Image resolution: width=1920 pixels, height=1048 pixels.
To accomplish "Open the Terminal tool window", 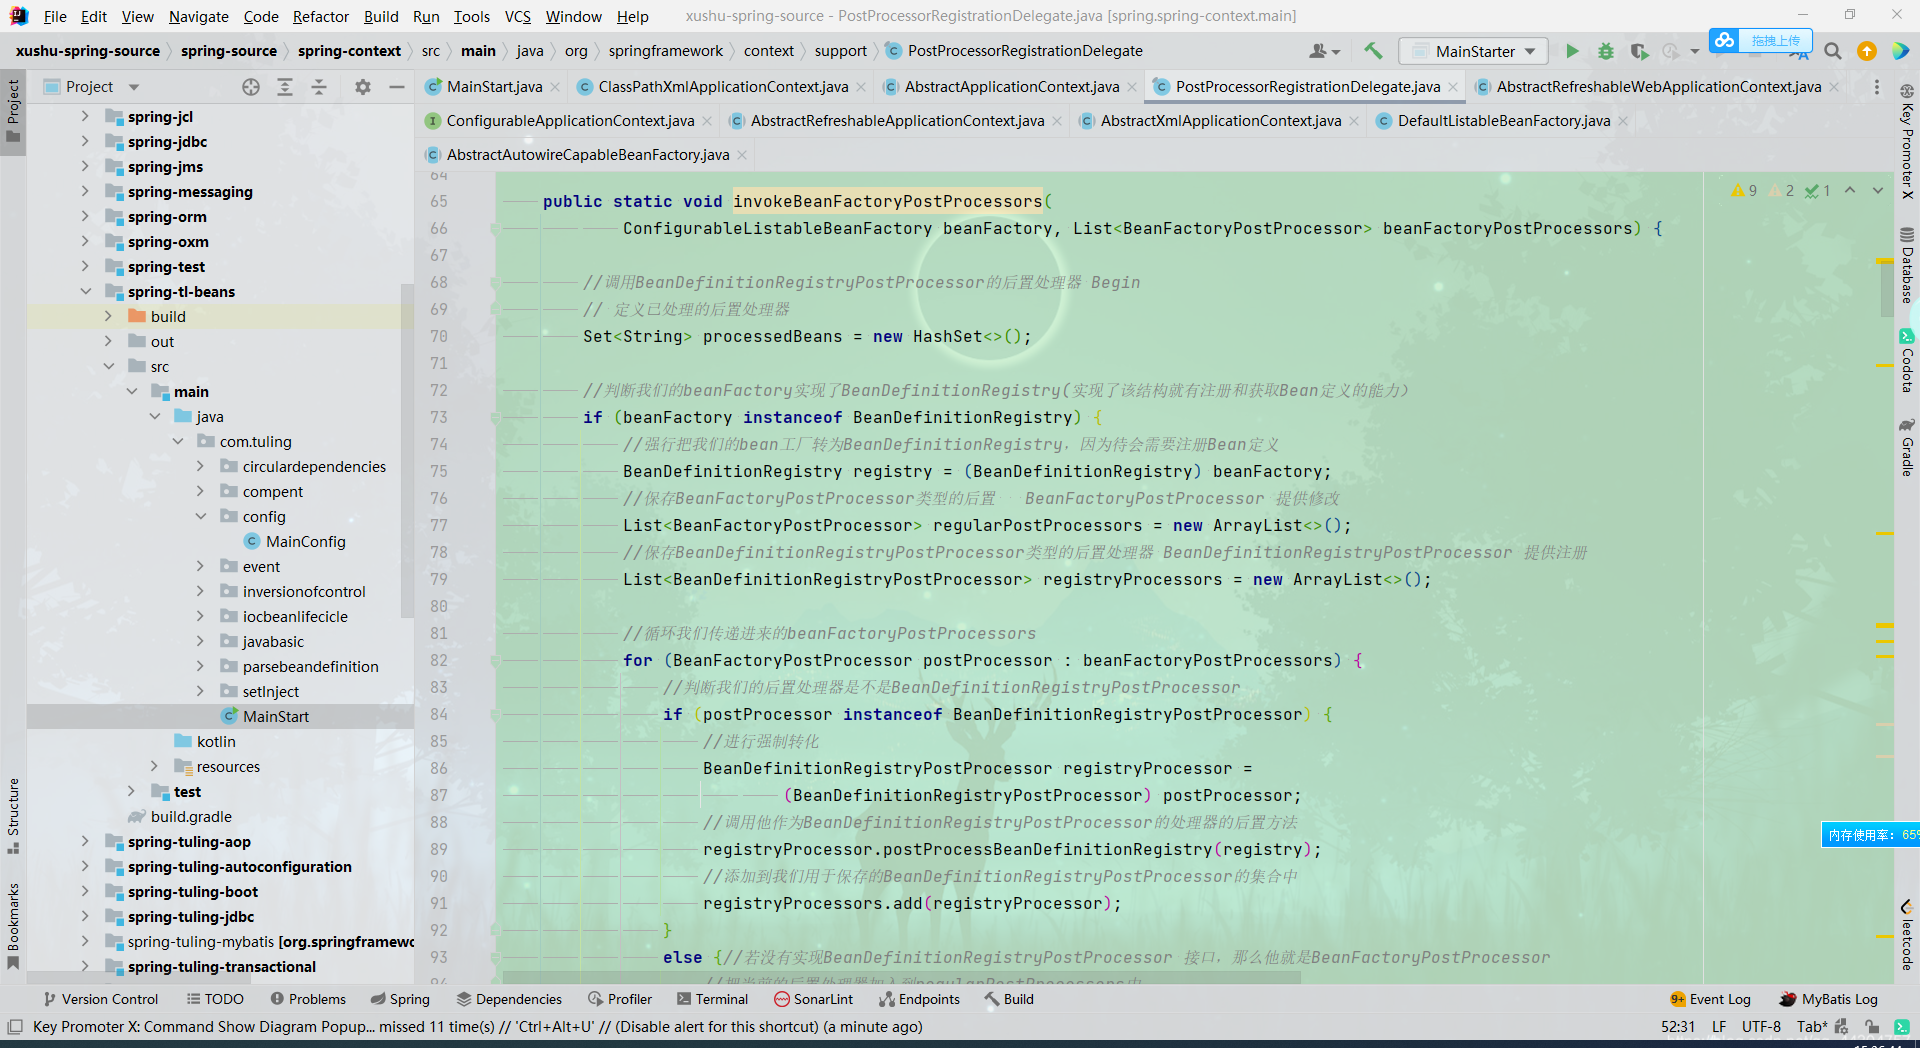I will pyautogui.click(x=712, y=999).
